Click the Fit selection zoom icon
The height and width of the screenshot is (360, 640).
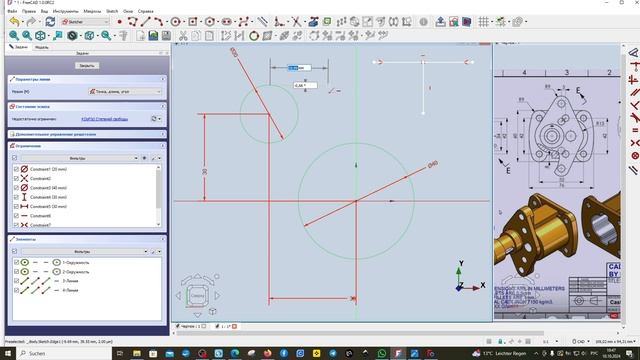point(27,36)
